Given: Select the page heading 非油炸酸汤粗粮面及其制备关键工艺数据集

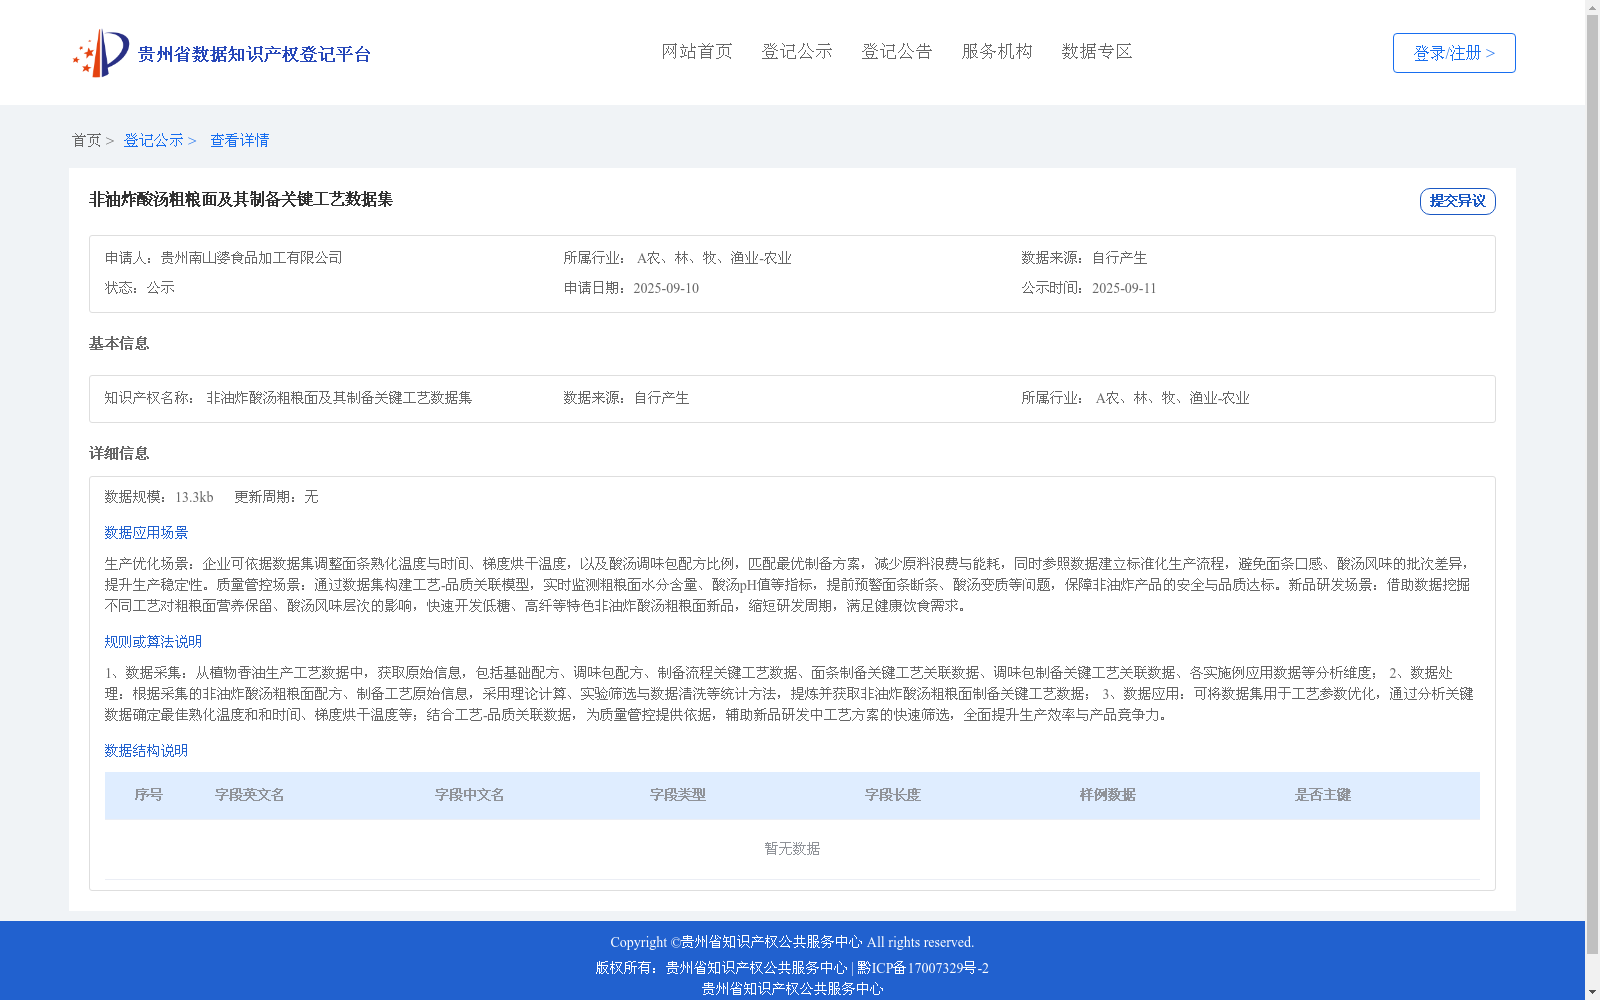Looking at the screenshot, I should [241, 200].
